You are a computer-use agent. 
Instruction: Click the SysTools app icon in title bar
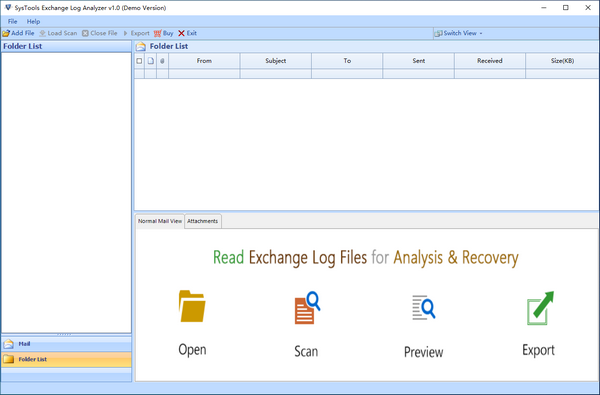coord(8,8)
